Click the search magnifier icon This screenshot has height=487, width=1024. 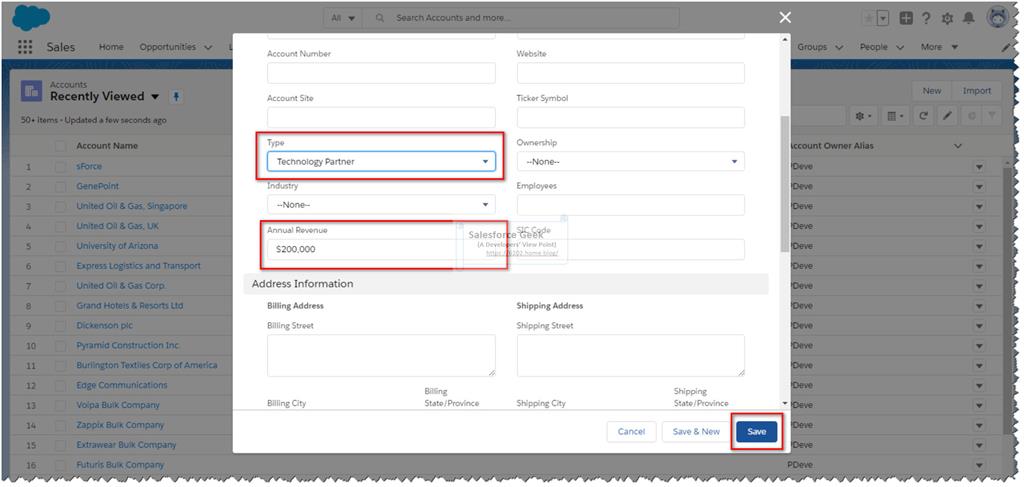coord(380,18)
